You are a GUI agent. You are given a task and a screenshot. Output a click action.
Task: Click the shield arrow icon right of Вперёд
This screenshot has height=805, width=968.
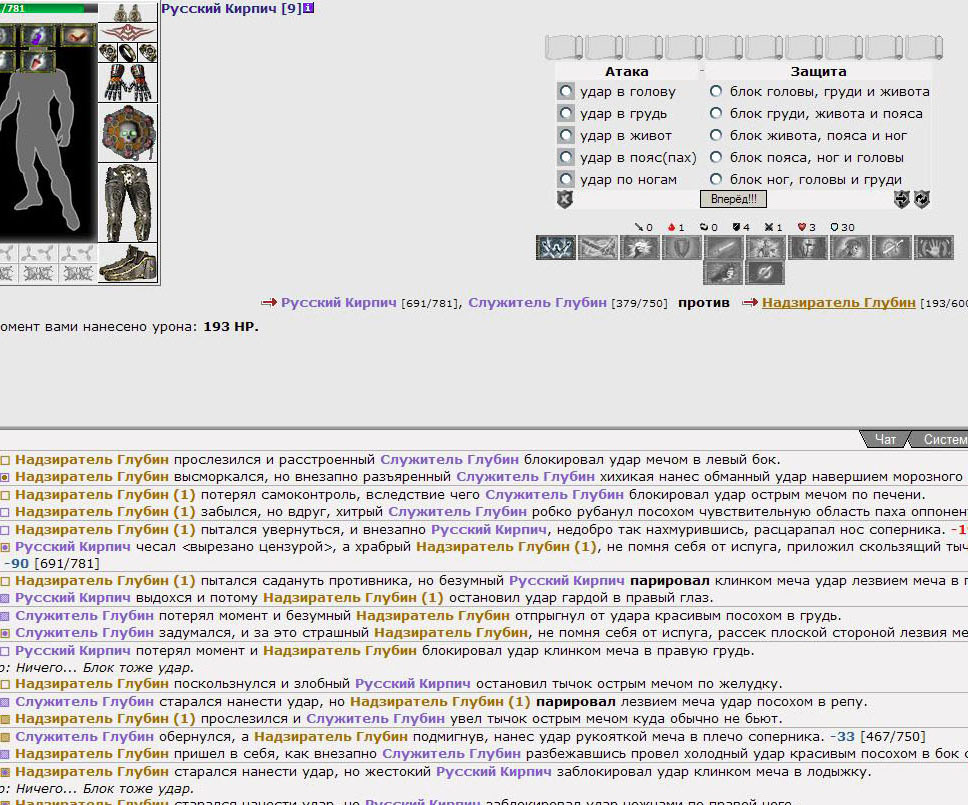click(x=901, y=199)
